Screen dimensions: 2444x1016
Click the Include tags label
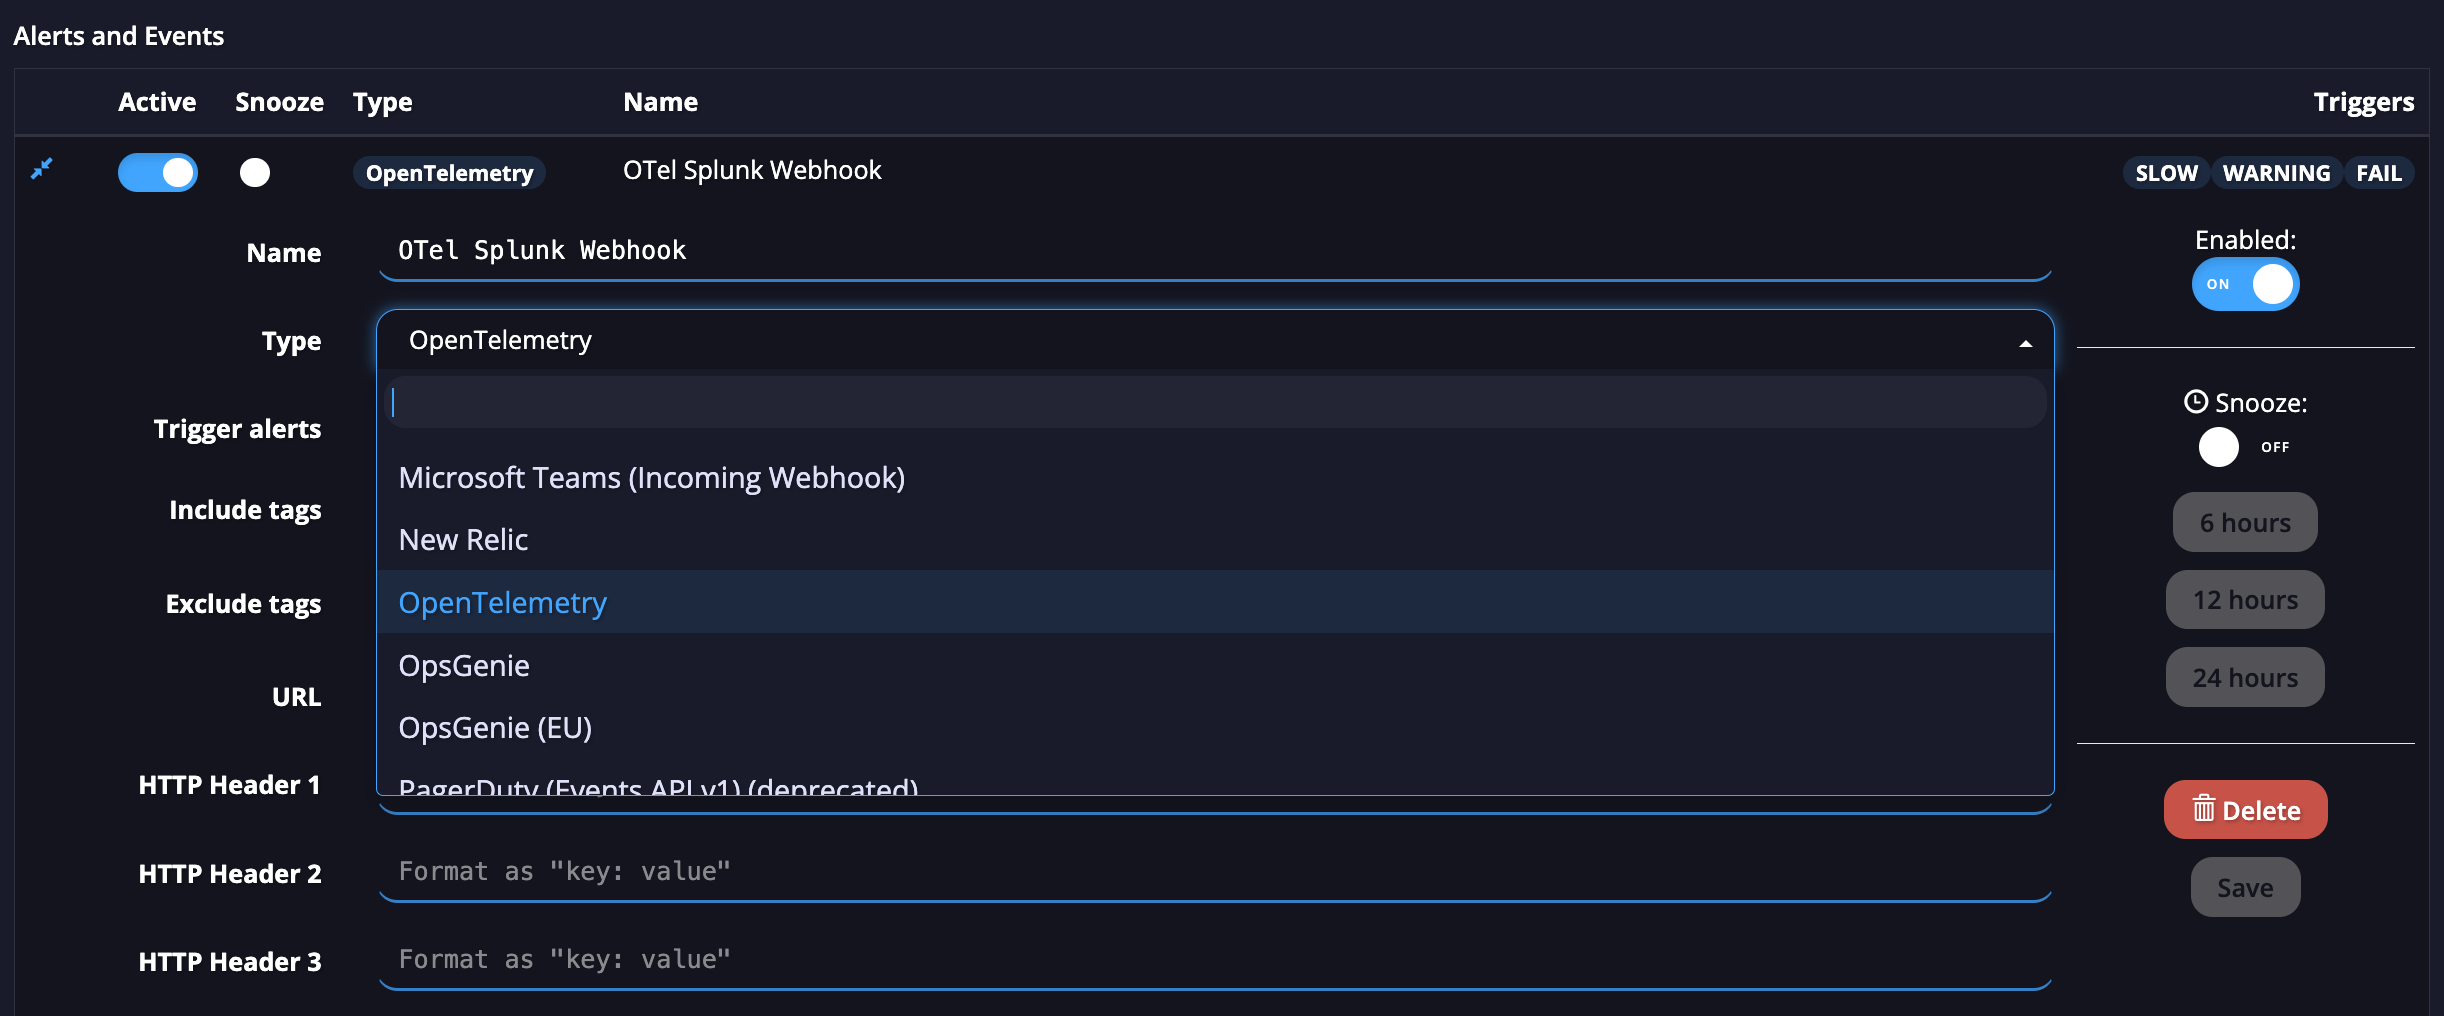pos(245,510)
